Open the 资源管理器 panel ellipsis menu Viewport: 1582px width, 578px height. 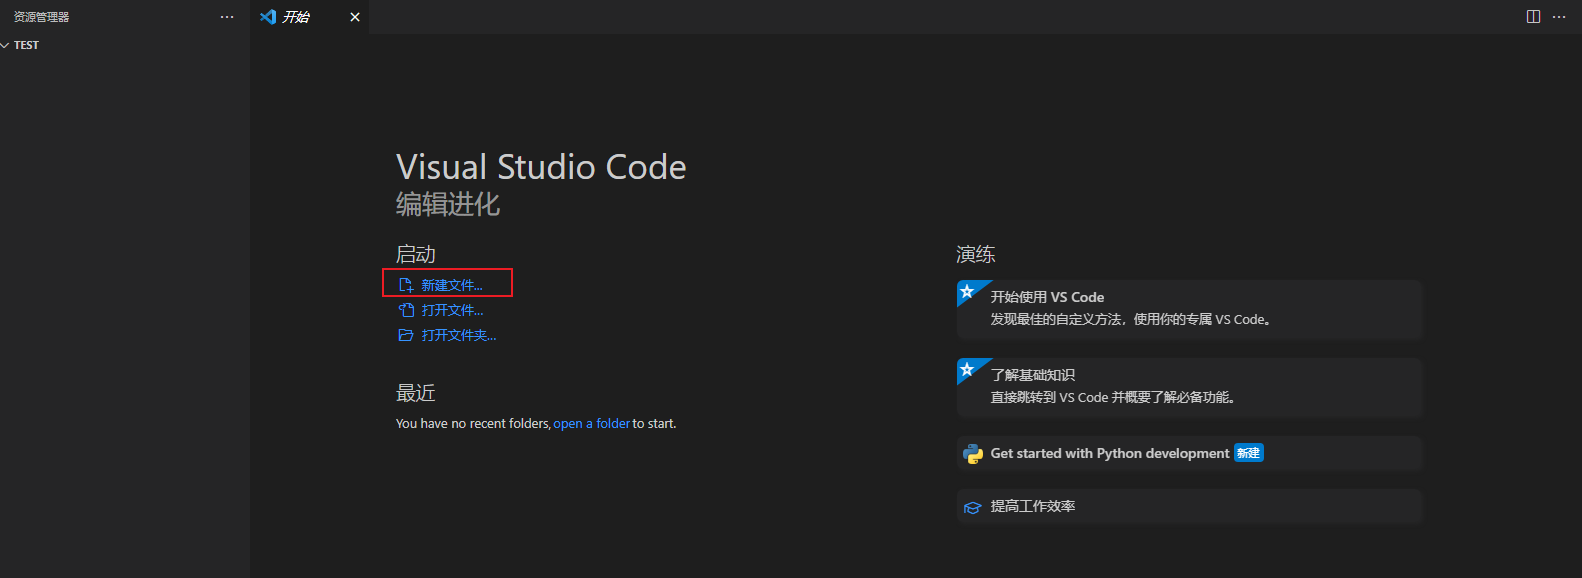coord(227,17)
